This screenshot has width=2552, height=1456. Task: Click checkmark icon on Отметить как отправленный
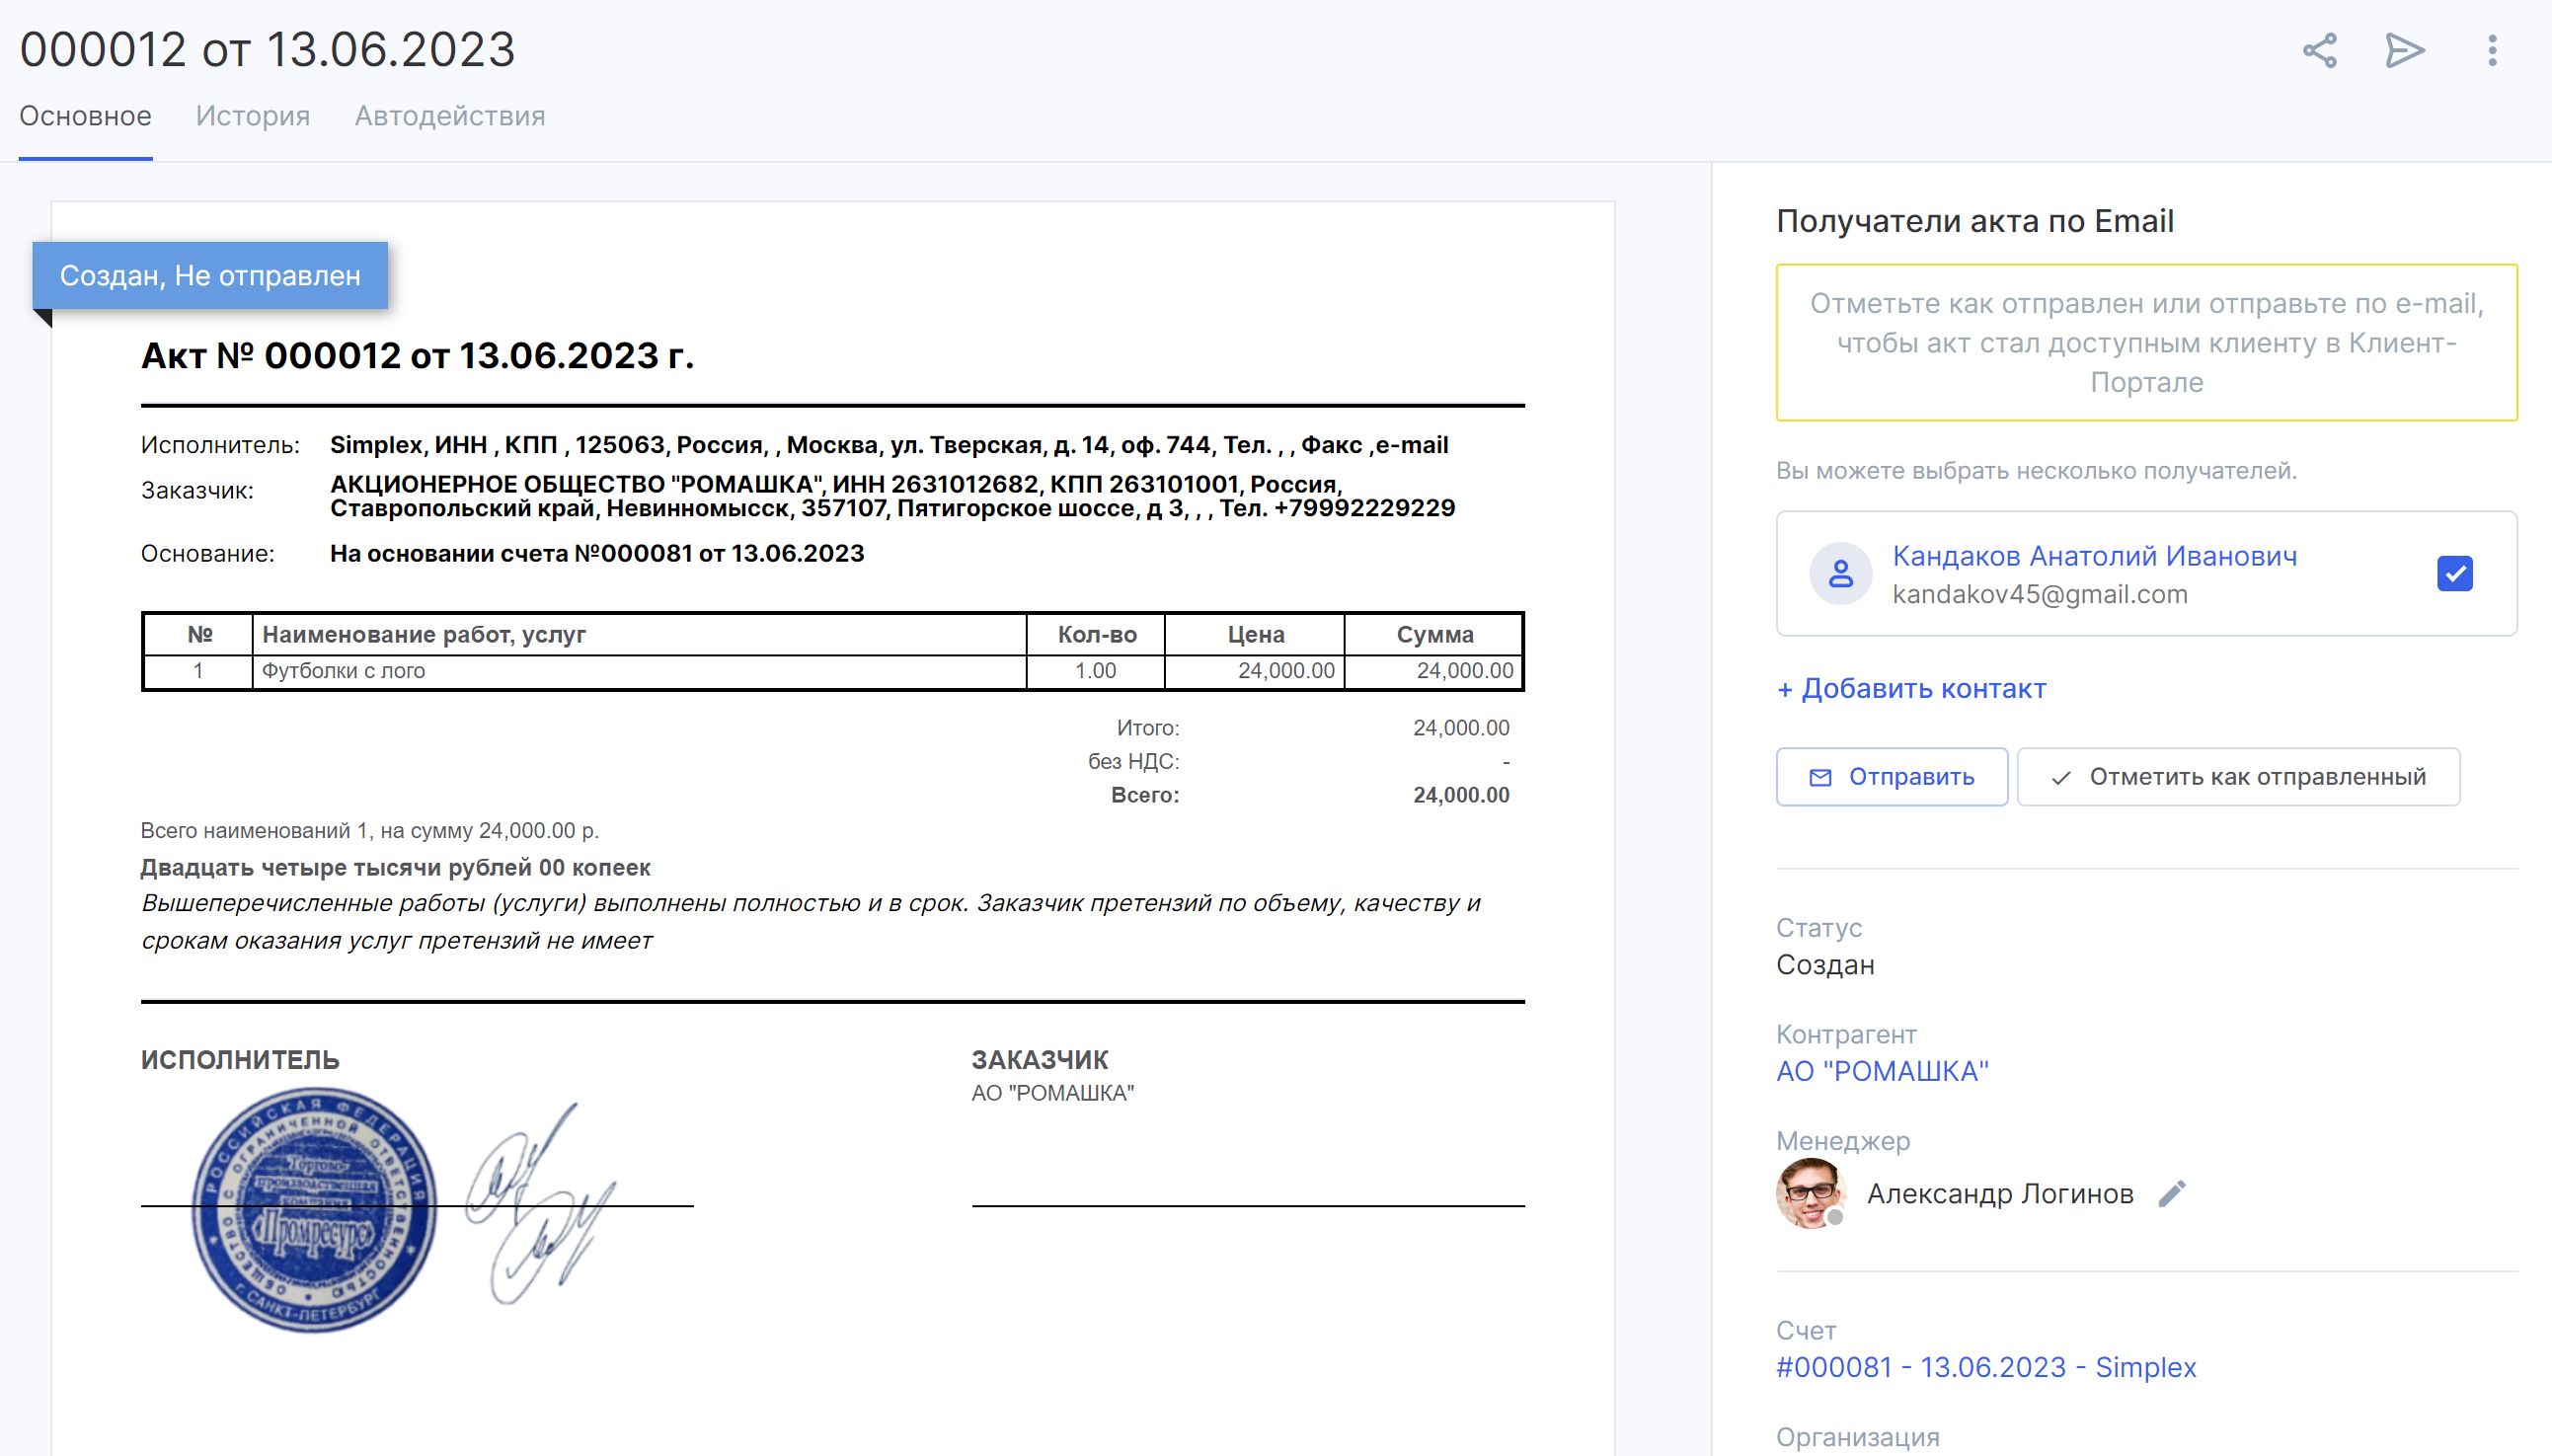click(2060, 777)
